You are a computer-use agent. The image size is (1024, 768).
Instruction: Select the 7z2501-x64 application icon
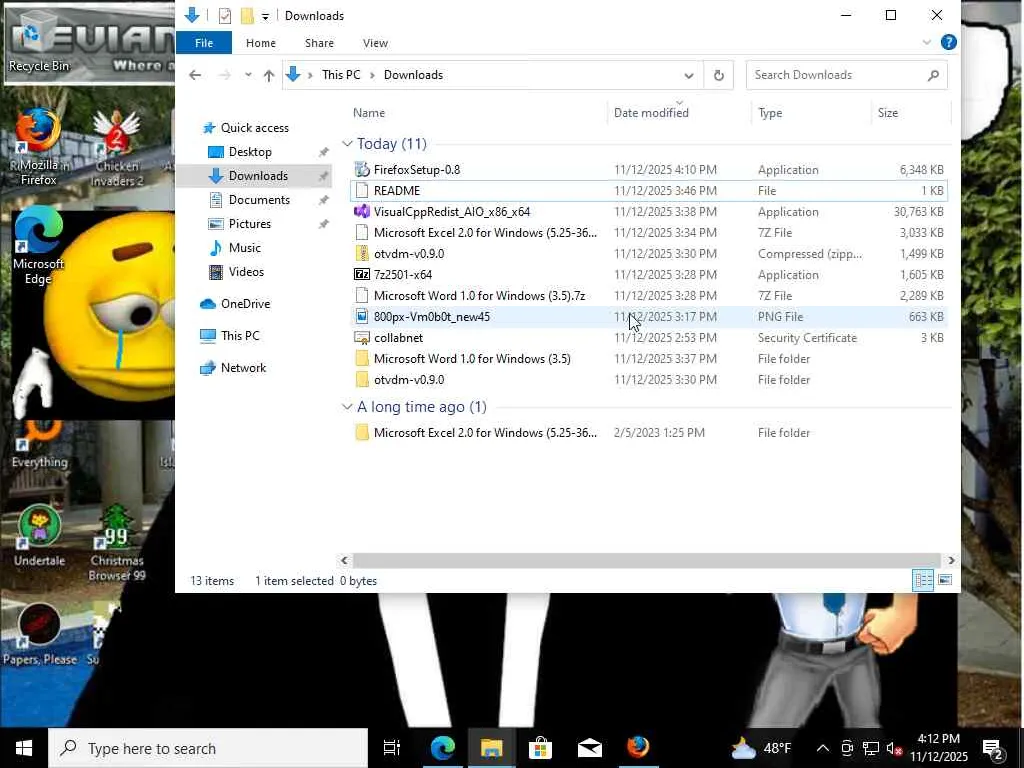(362, 275)
